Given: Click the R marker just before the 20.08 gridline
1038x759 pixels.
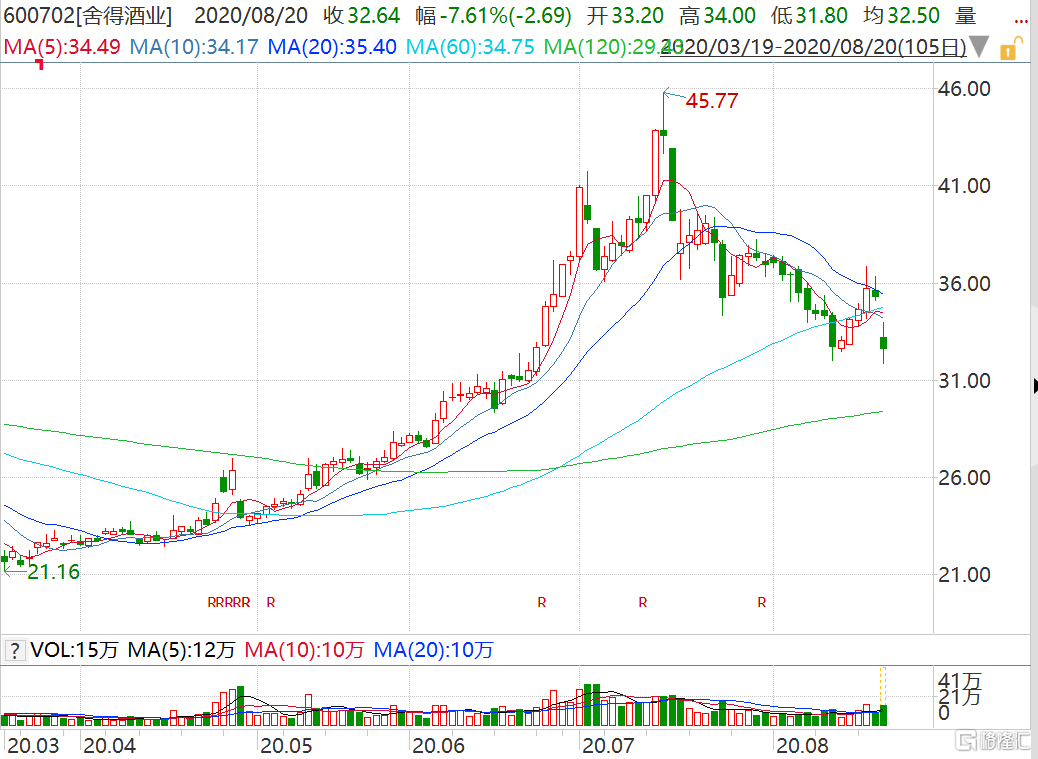Looking at the screenshot, I should click(x=762, y=603).
